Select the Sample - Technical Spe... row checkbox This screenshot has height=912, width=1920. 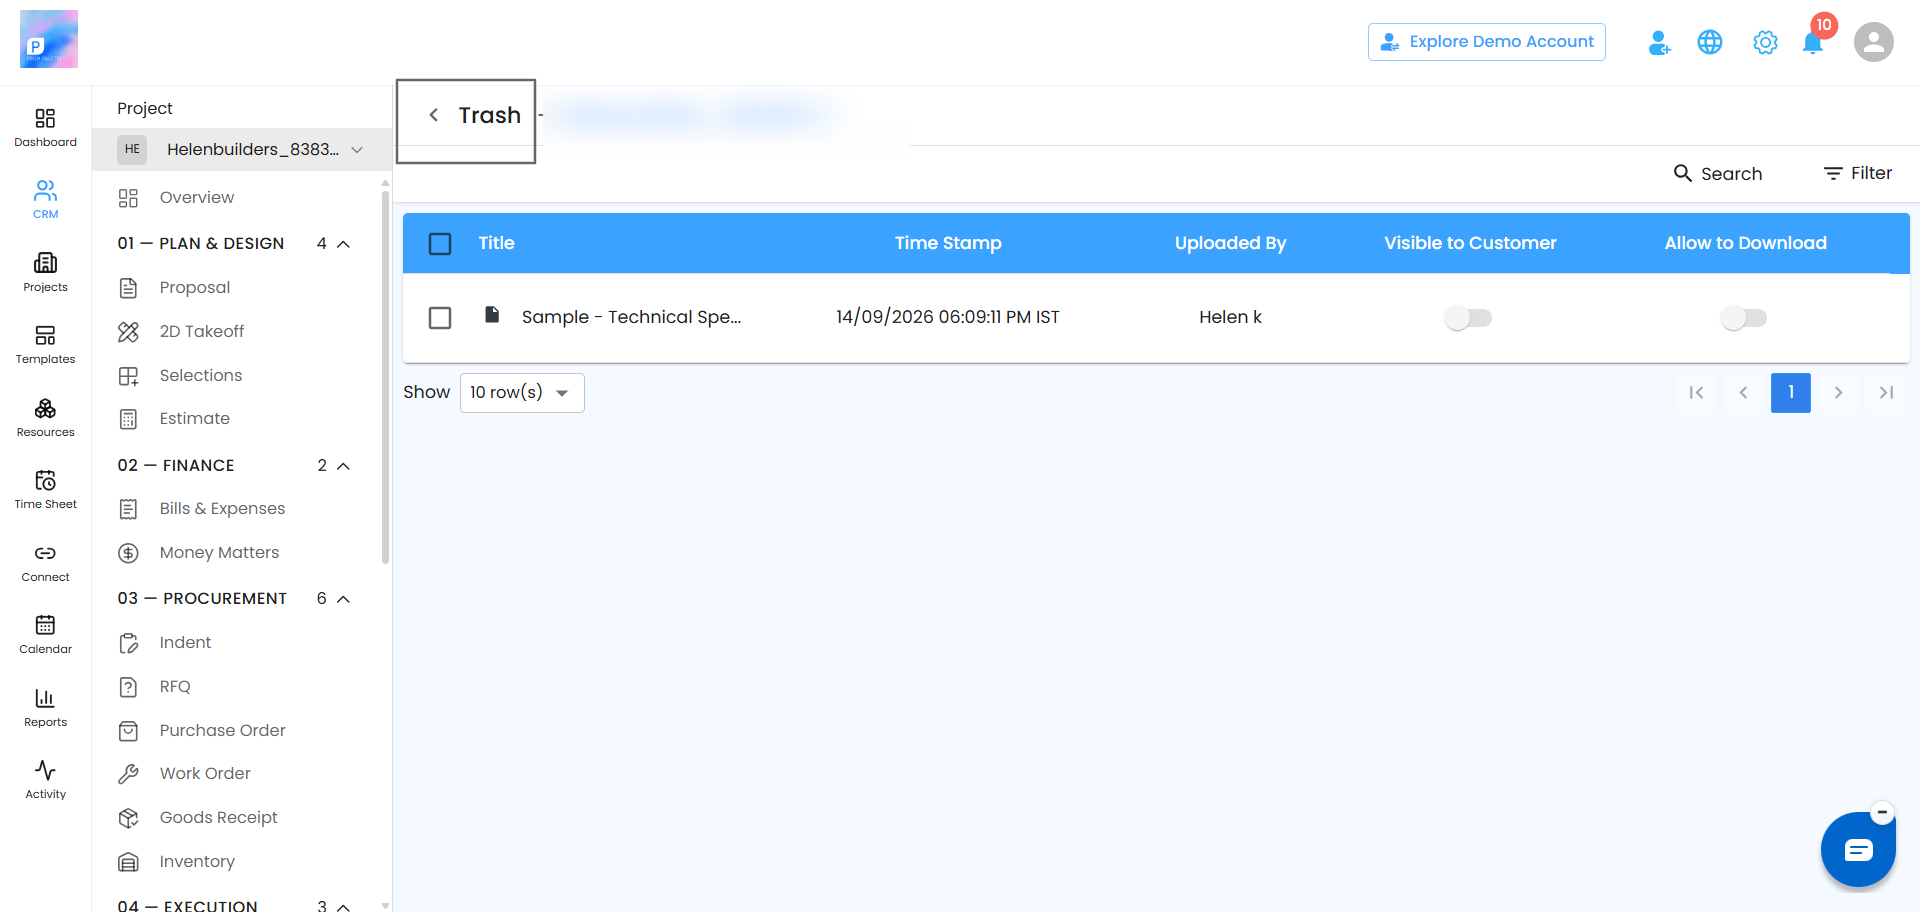coord(440,318)
